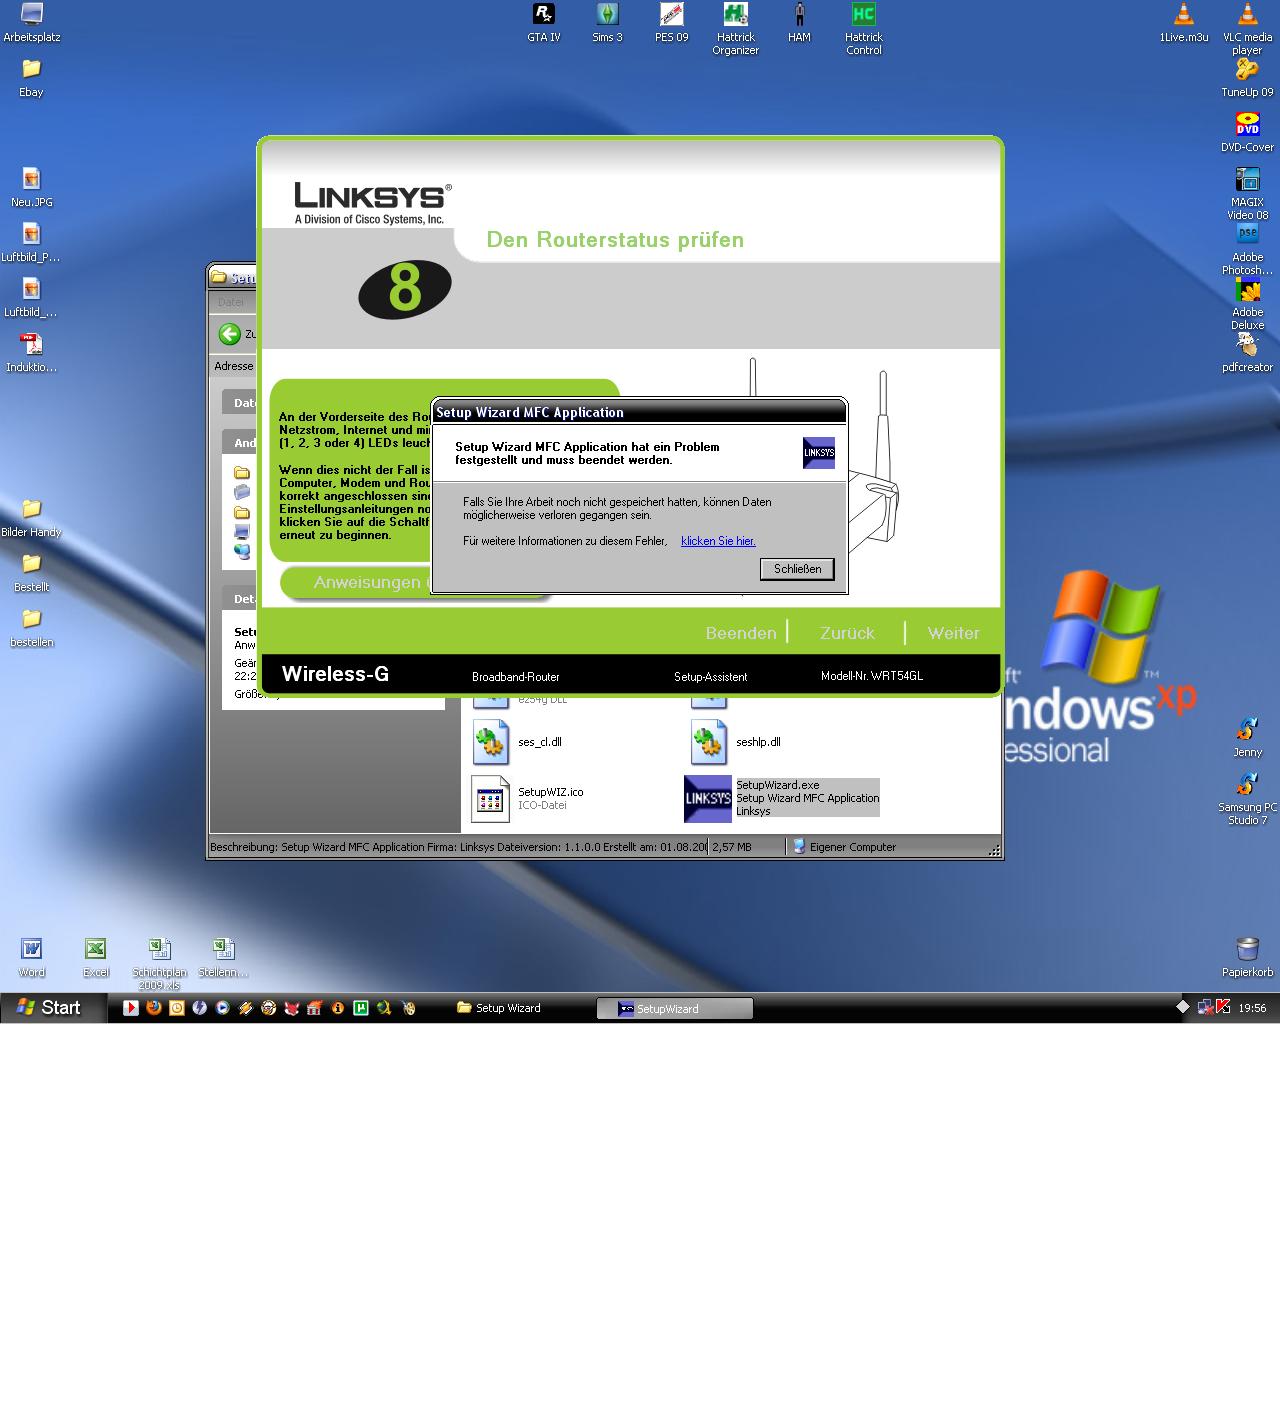
Task: Click Weiter in the Linksys wizard
Action: click(953, 633)
